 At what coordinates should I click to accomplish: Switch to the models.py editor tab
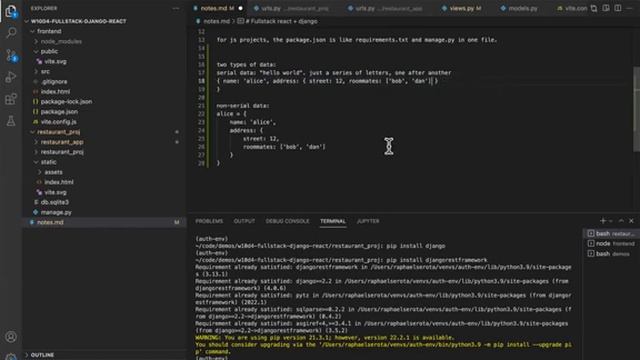[x=522, y=8]
